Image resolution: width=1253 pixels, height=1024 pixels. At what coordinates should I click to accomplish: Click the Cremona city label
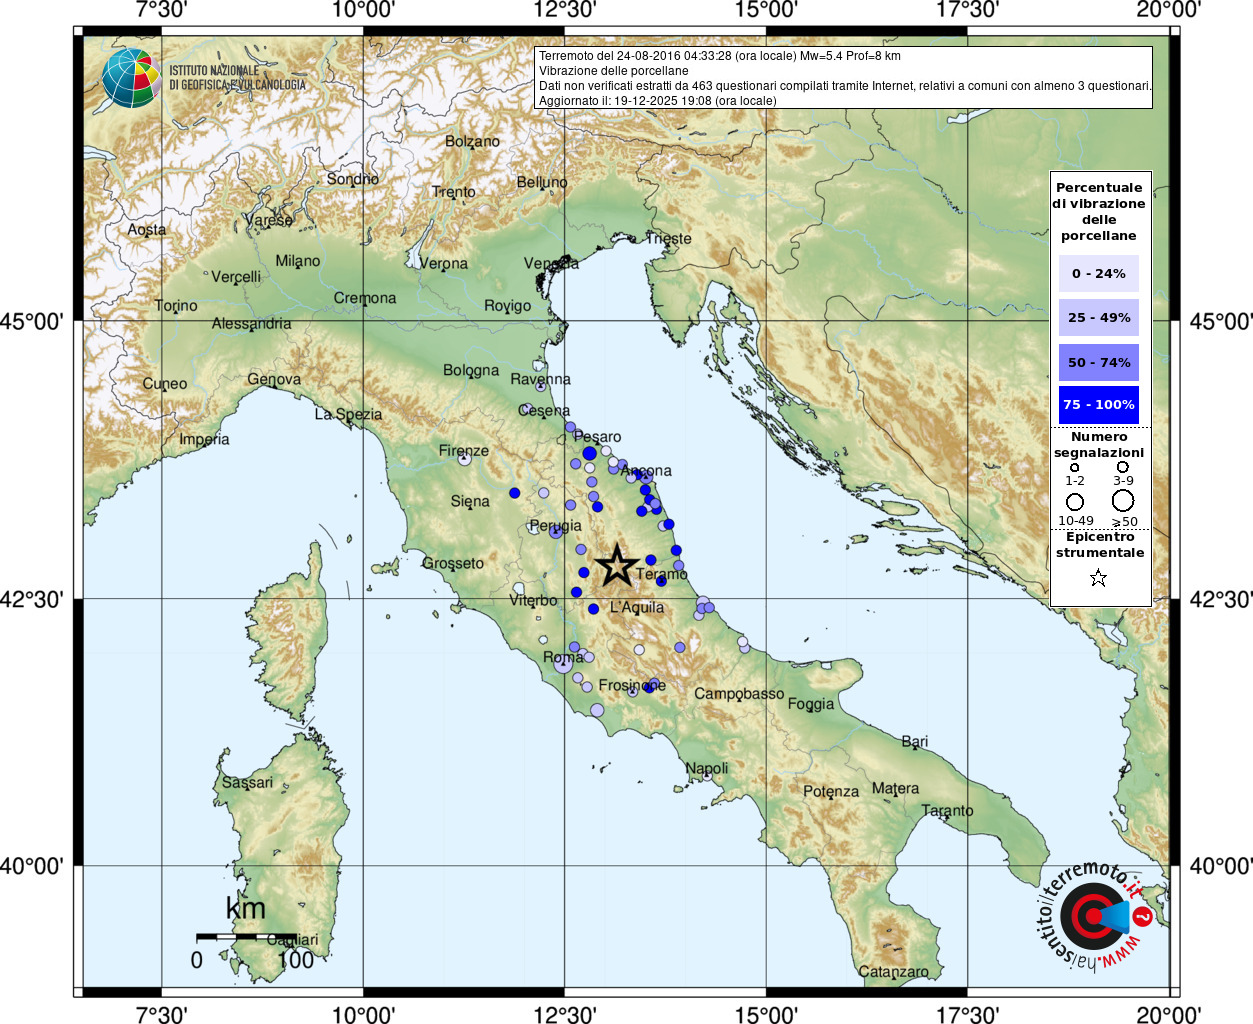[365, 298]
